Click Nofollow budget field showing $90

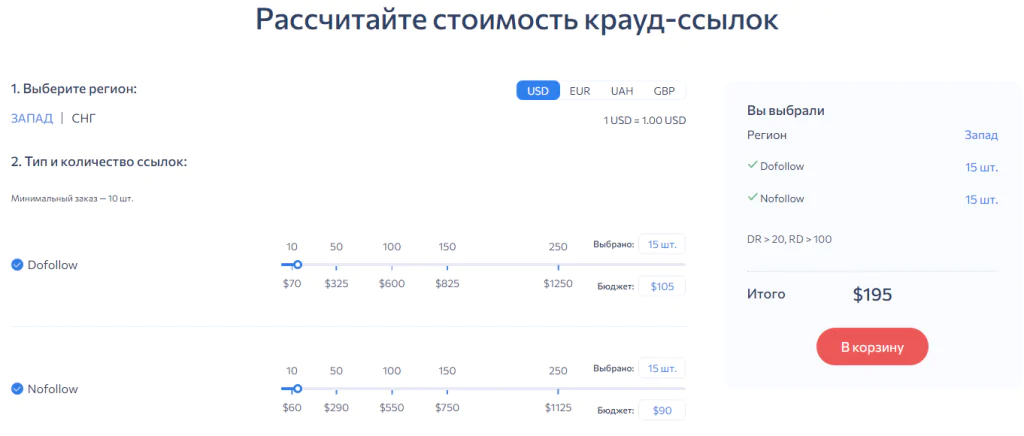pos(661,411)
